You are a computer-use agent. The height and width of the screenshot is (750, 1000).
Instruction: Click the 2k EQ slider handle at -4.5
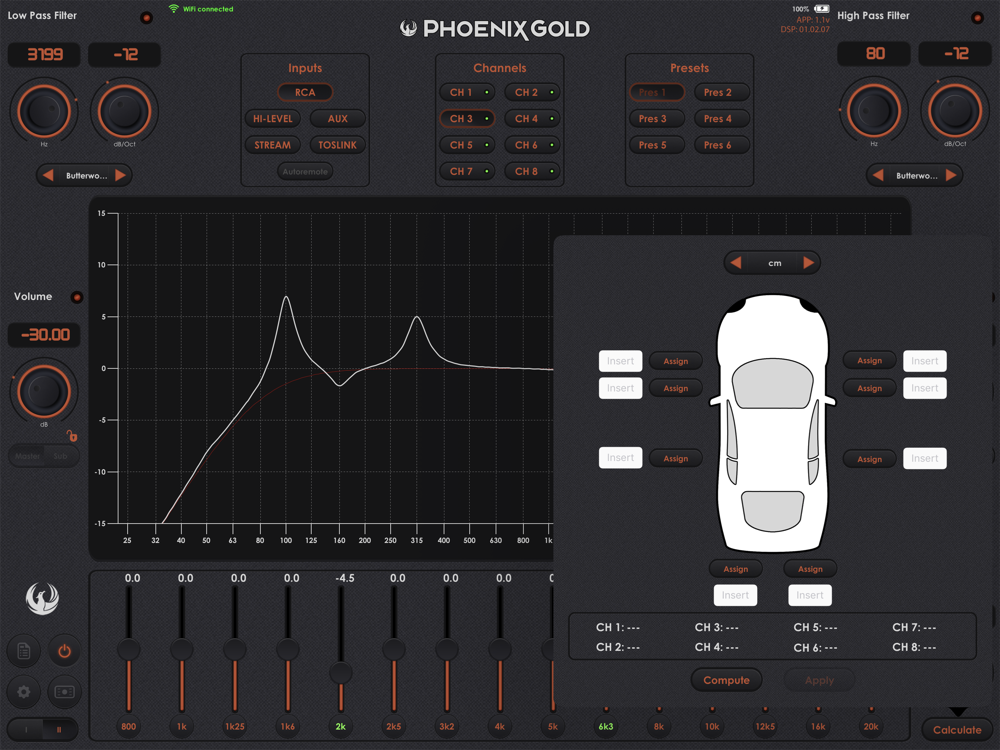point(341,673)
